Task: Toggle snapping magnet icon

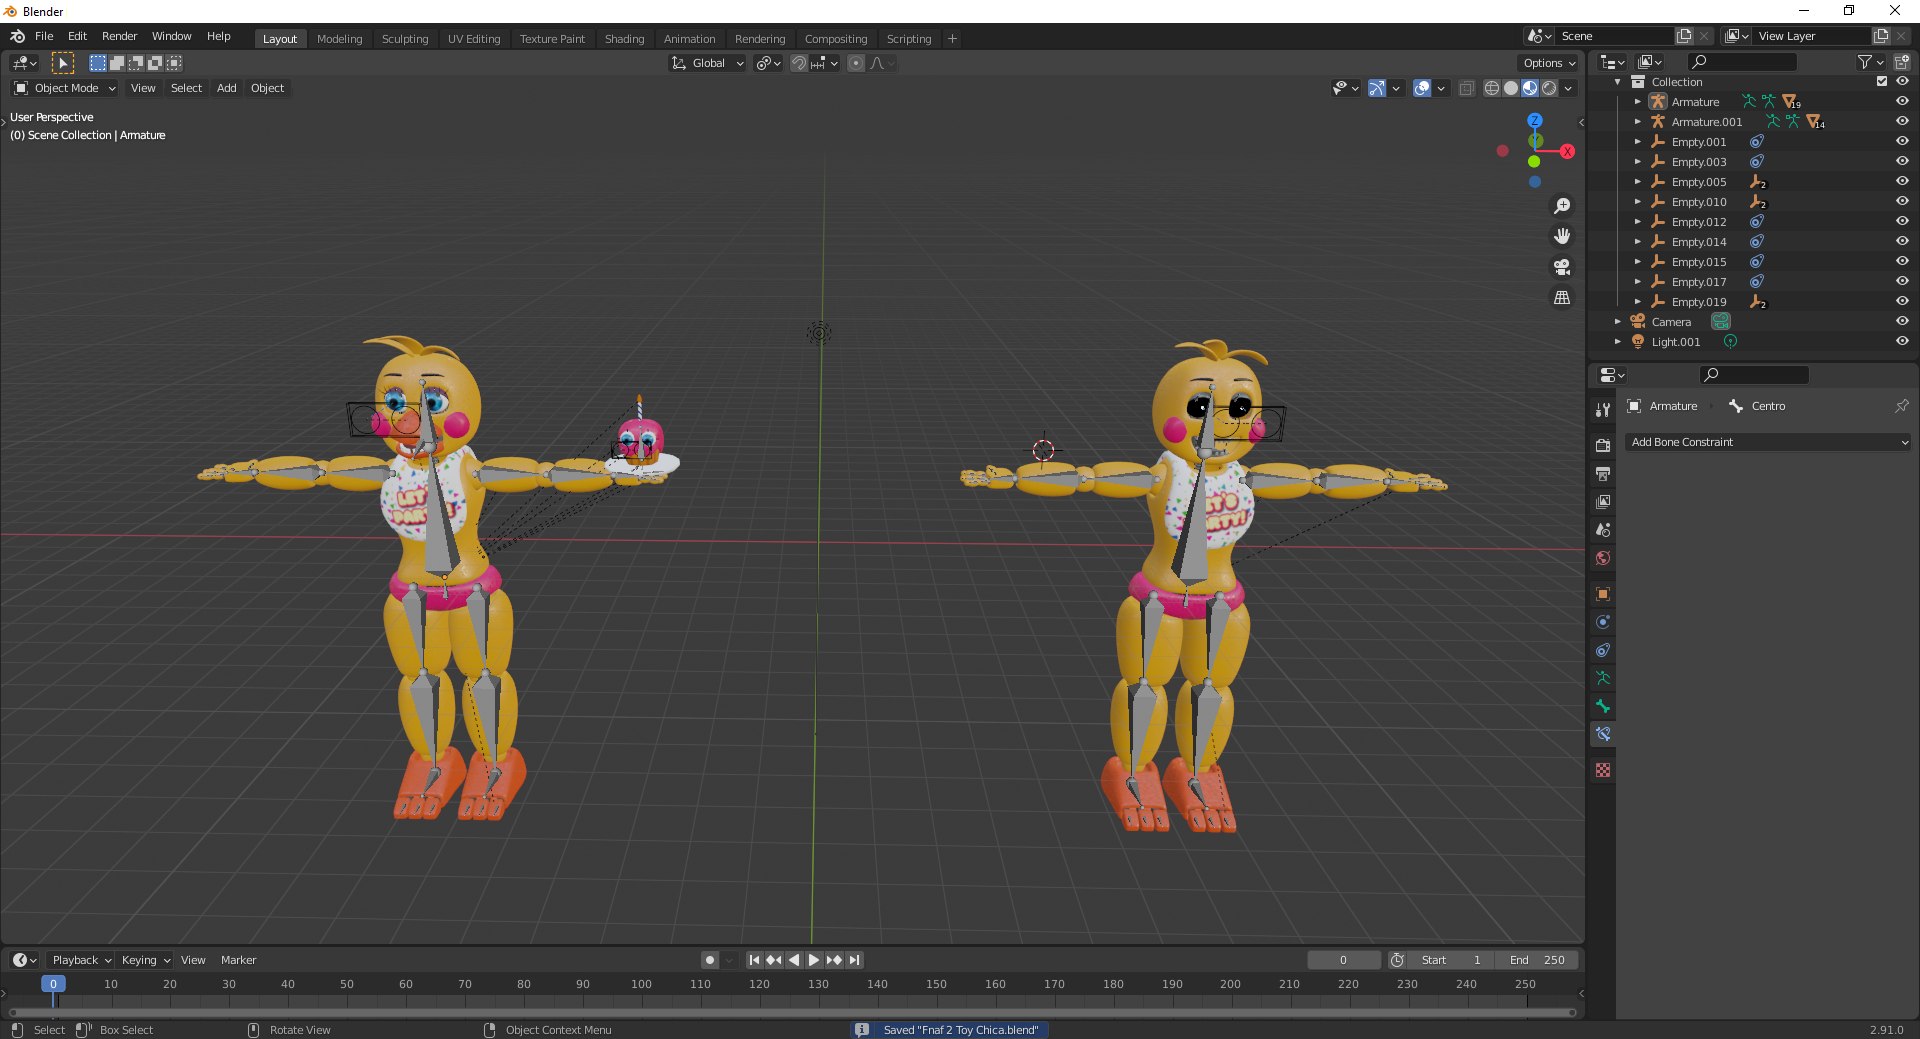Action: tap(798, 63)
